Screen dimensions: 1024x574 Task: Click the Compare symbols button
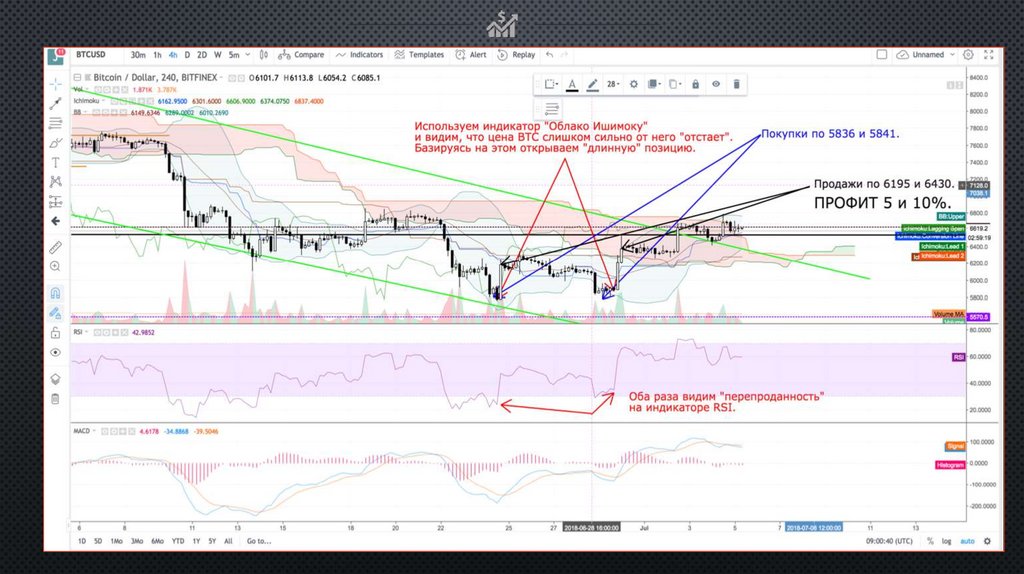pyautogui.click(x=303, y=55)
